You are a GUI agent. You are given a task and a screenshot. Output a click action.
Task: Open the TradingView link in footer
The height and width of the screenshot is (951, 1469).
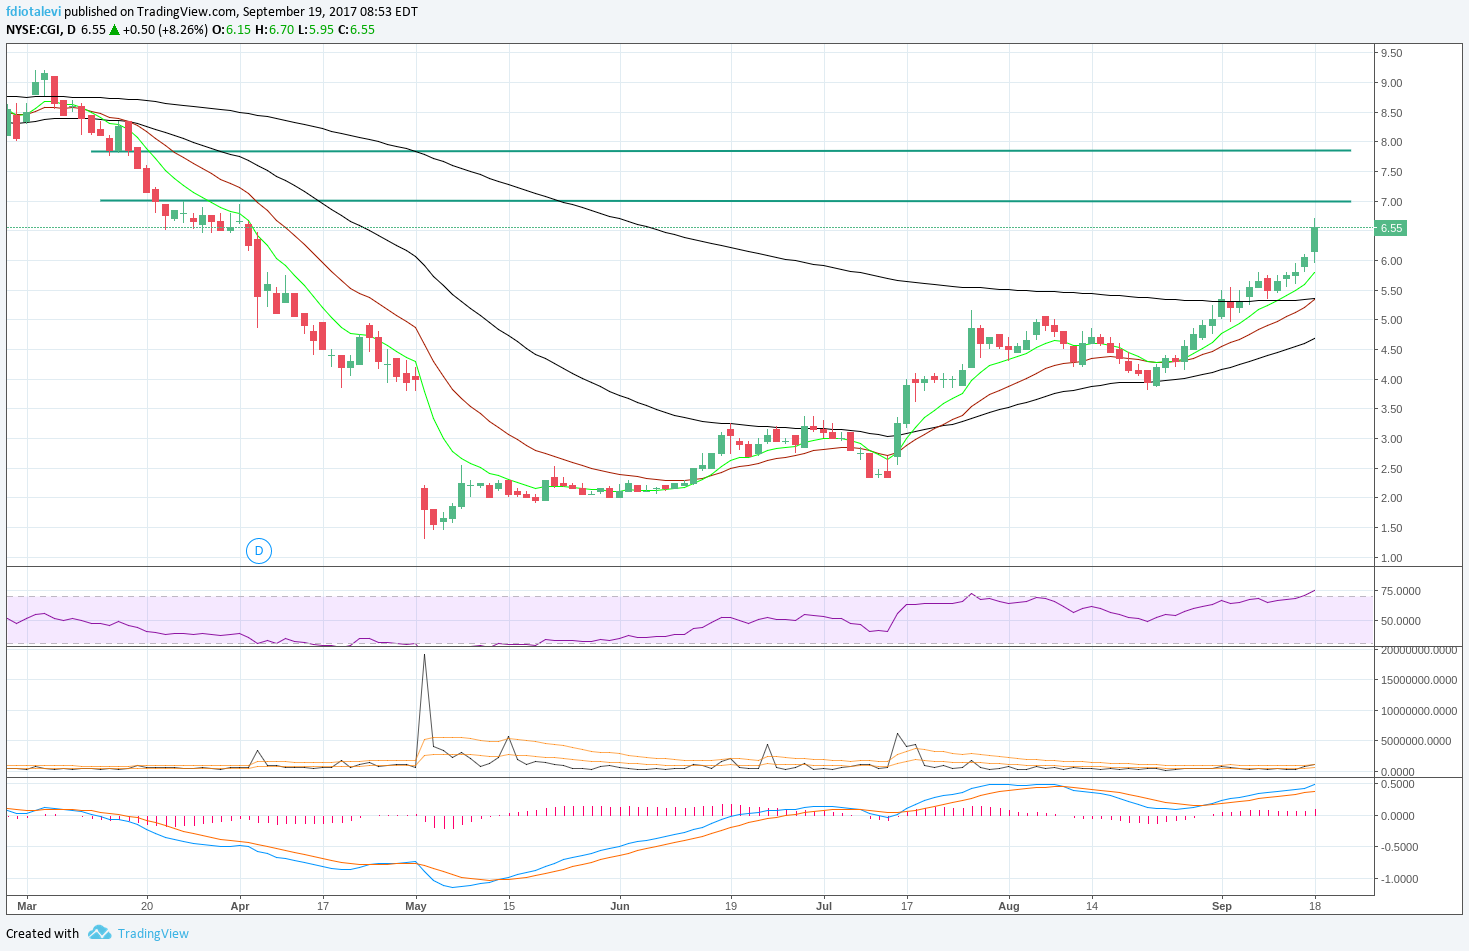153,933
